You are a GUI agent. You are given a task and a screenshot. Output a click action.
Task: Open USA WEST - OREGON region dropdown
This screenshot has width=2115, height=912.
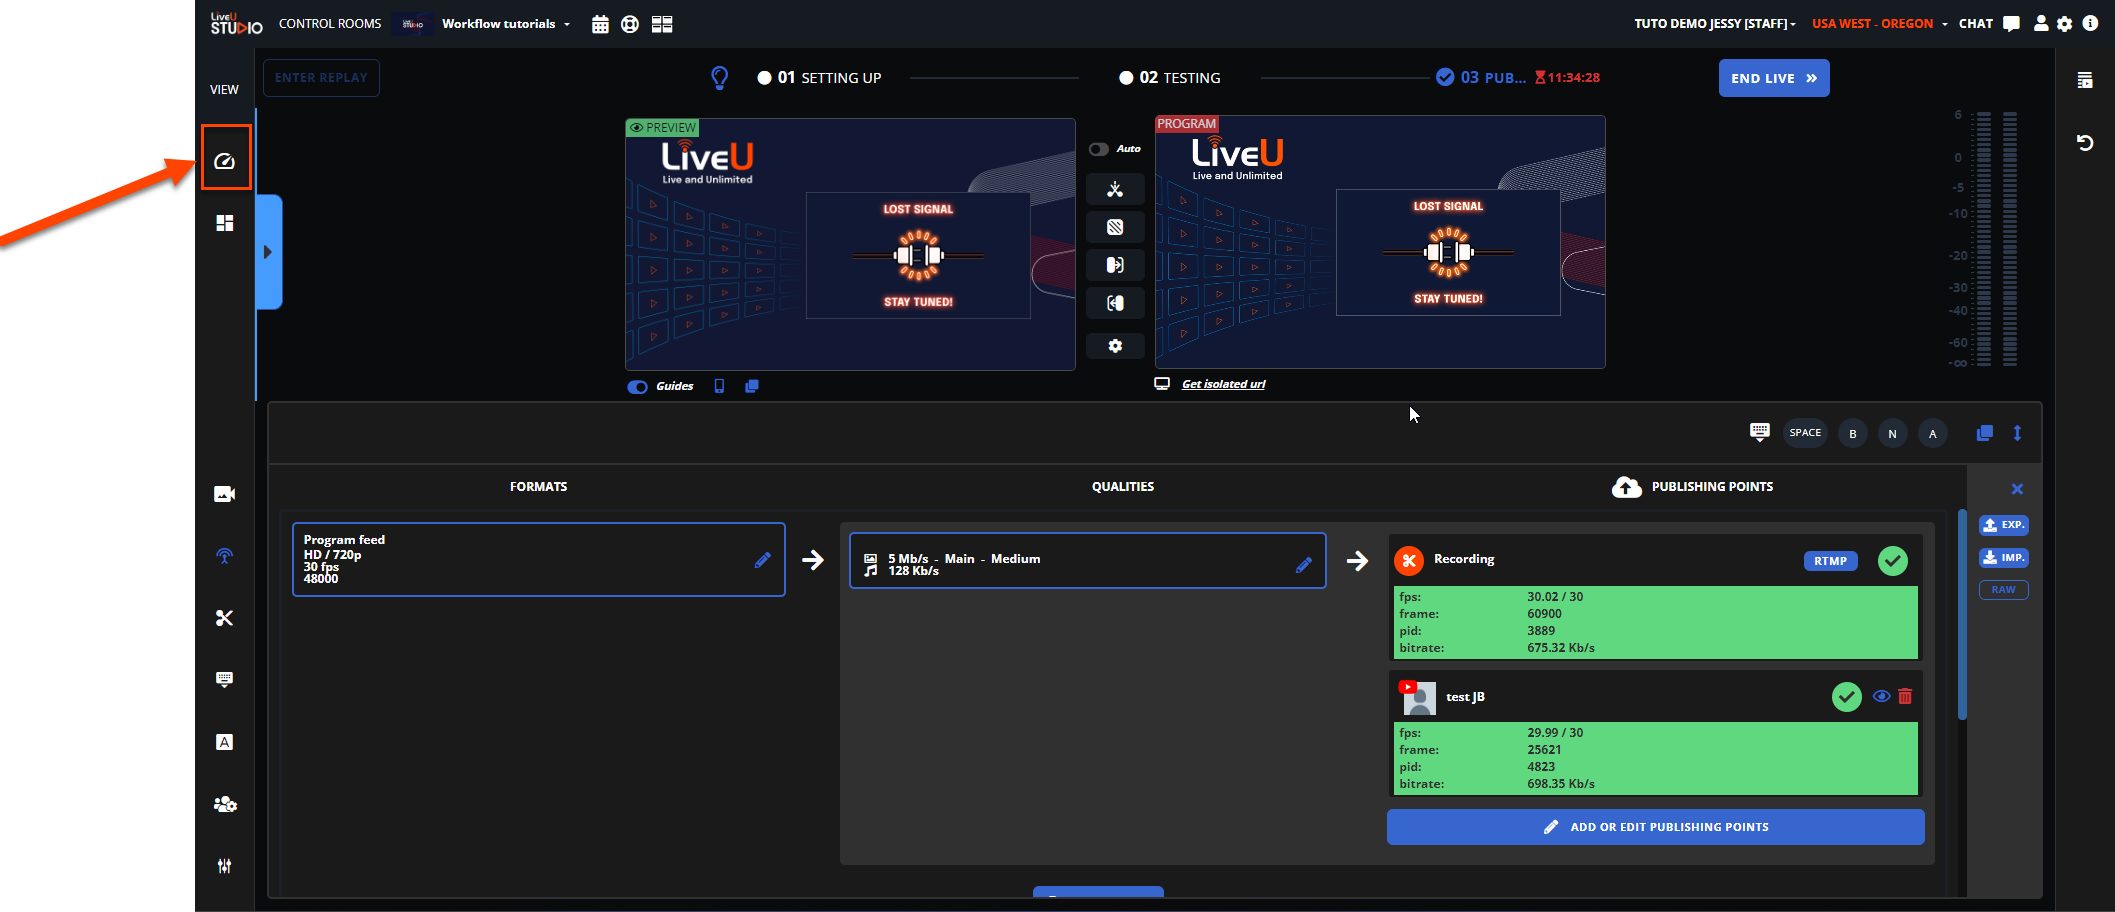[x=1880, y=24]
